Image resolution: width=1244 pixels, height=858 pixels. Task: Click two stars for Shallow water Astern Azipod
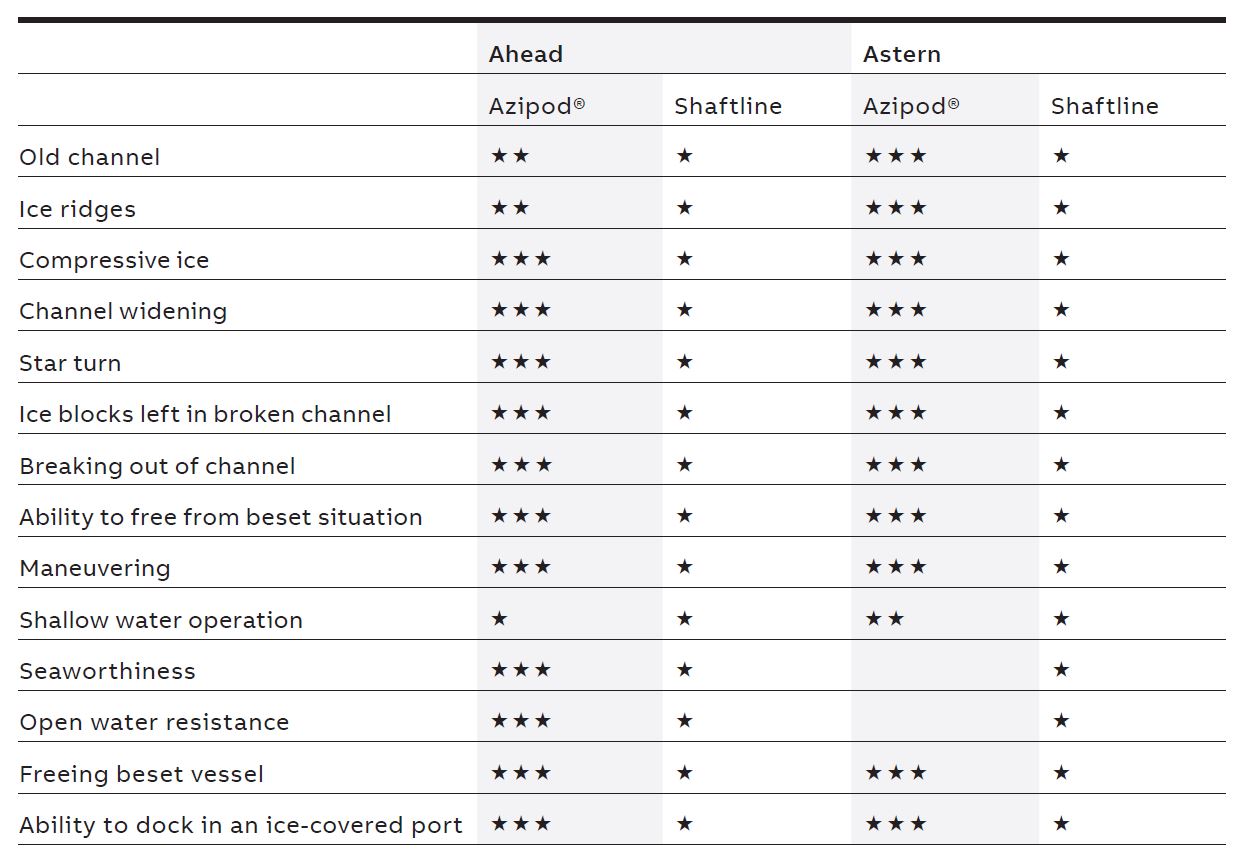click(x=884, y=619)
